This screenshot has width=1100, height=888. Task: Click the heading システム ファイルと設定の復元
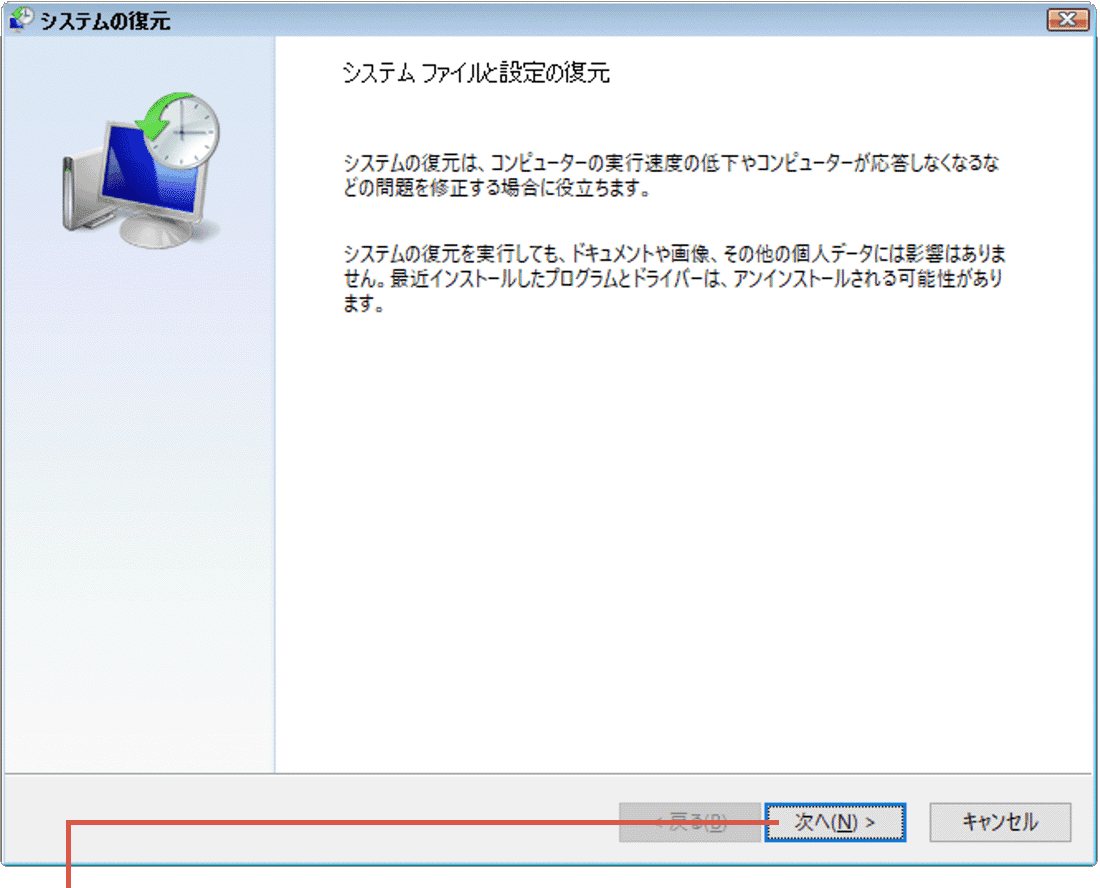(x=476, y=73)
